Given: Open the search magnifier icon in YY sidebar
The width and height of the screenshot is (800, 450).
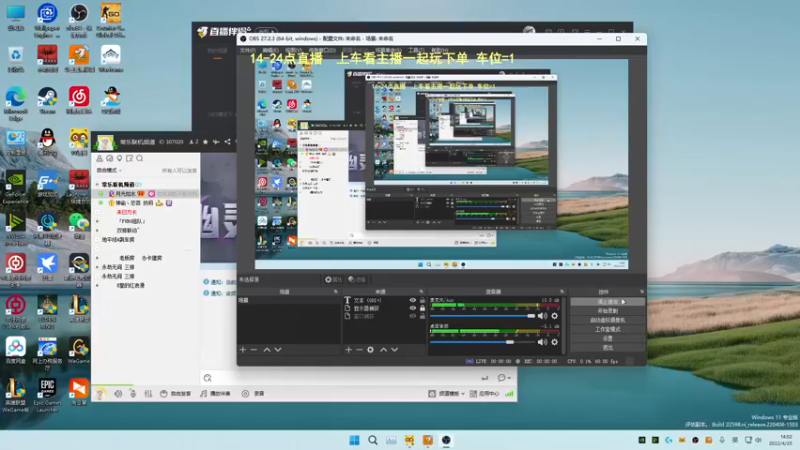Looking at the screenshot, I should click(140, 159).
